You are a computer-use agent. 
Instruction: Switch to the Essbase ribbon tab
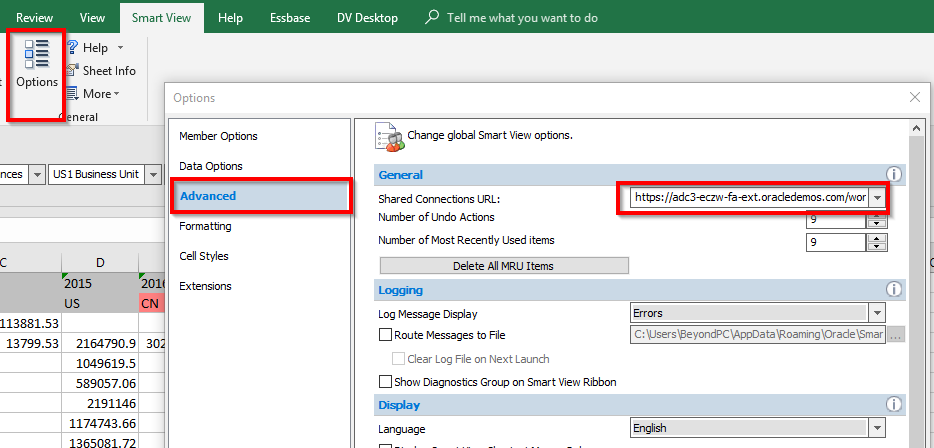pos(289,18)
